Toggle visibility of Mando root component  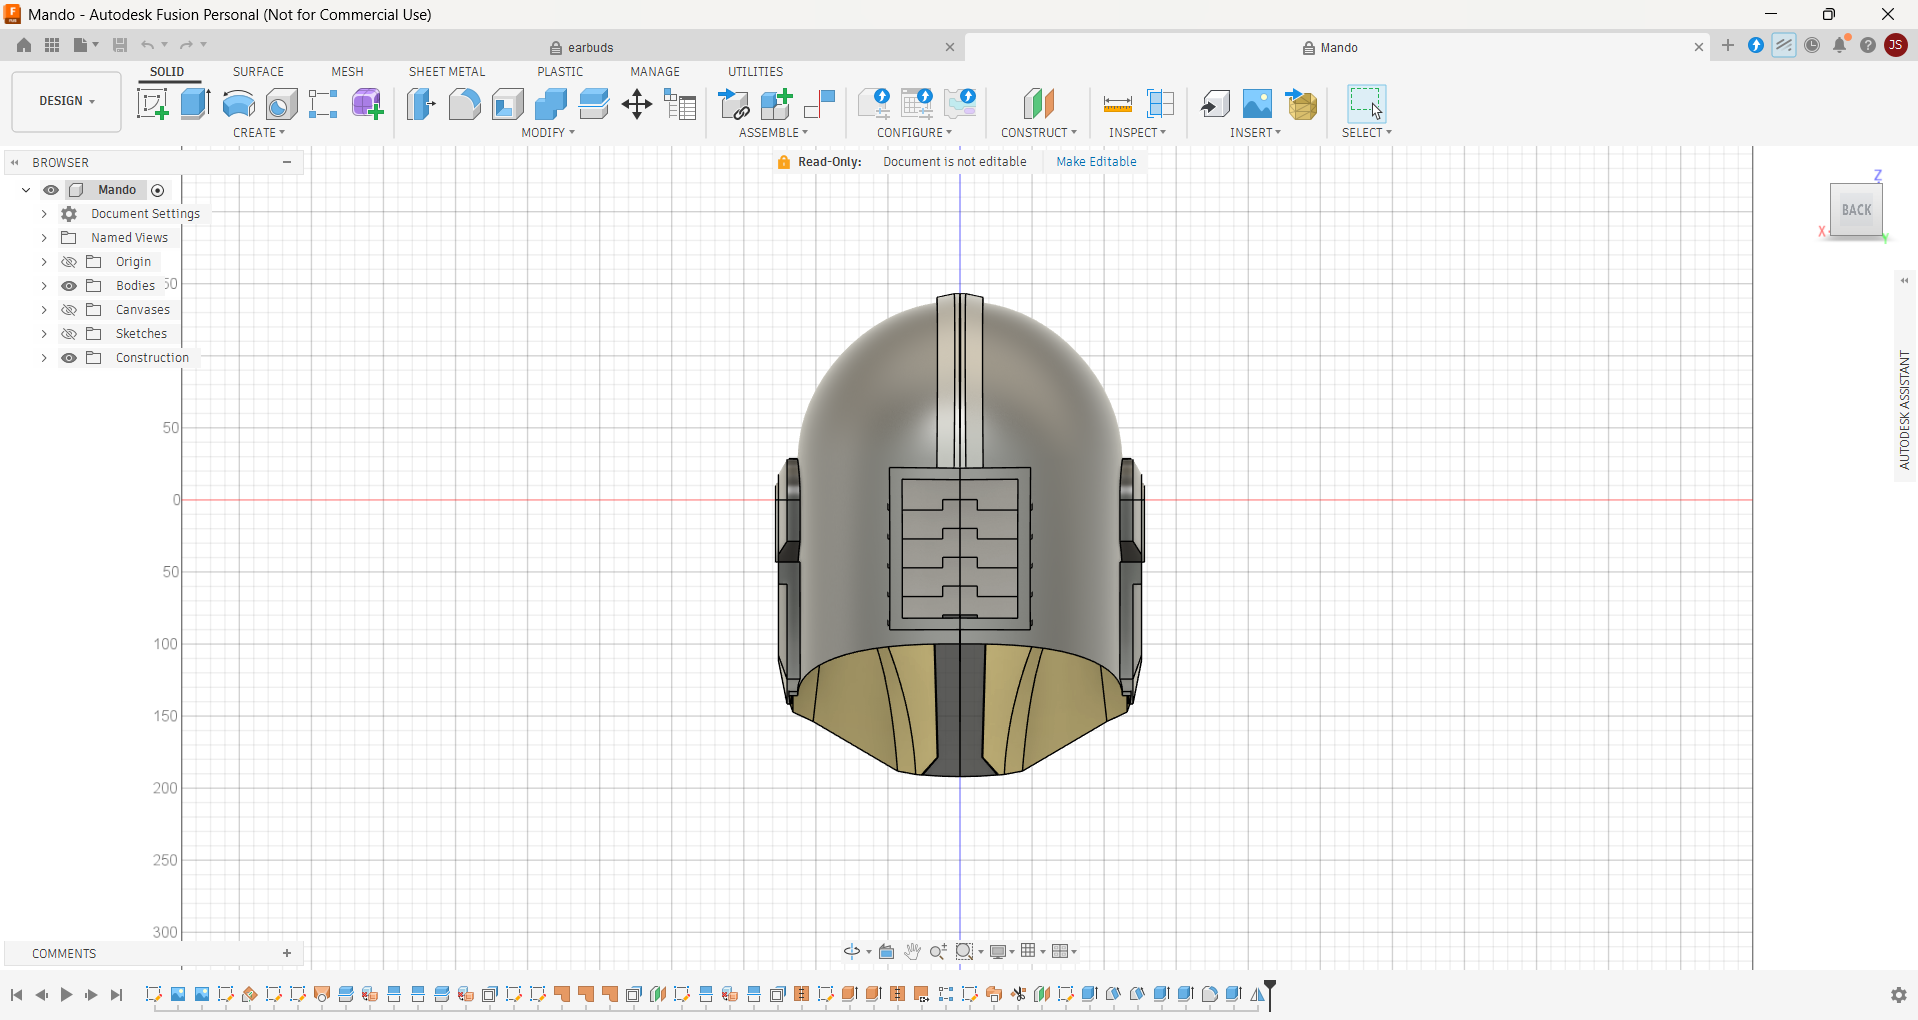(50, 190)
